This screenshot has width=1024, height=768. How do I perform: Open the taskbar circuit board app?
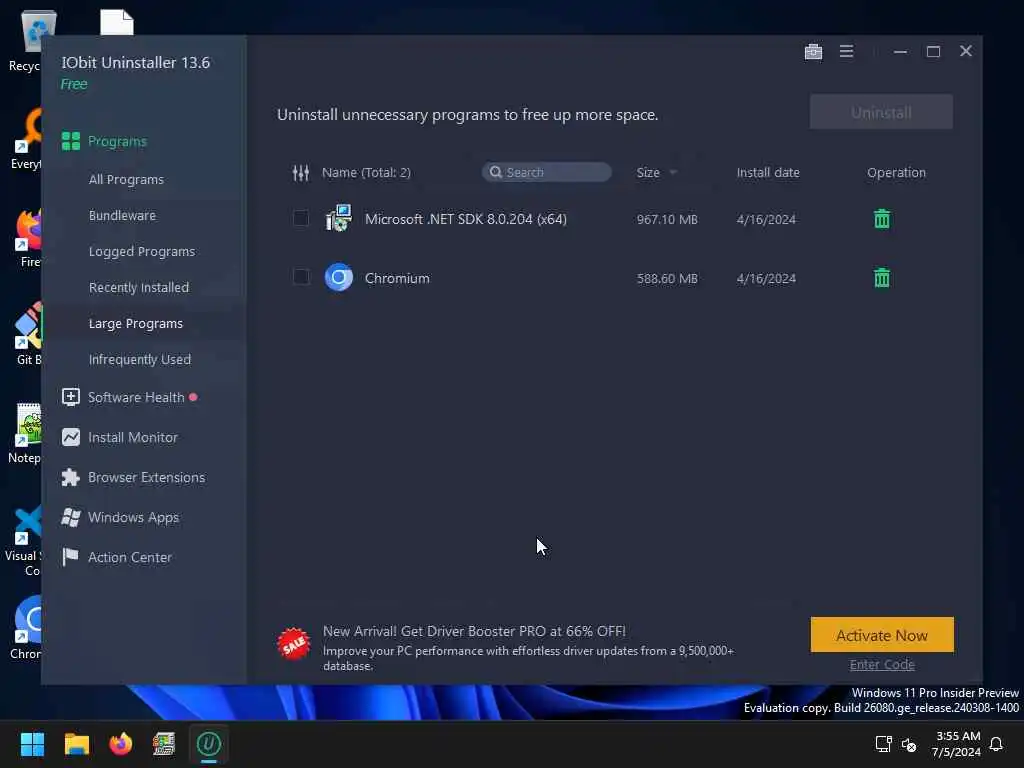pyautogui.click(x=164, y=744)
